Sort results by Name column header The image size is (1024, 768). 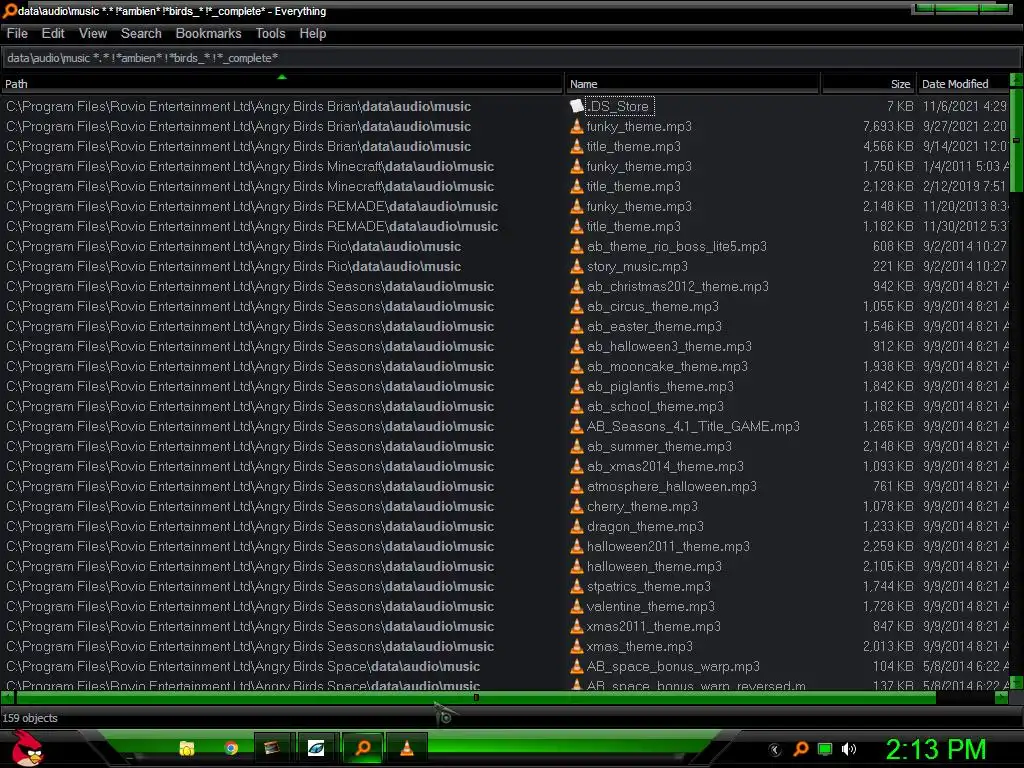coord(692,84)
